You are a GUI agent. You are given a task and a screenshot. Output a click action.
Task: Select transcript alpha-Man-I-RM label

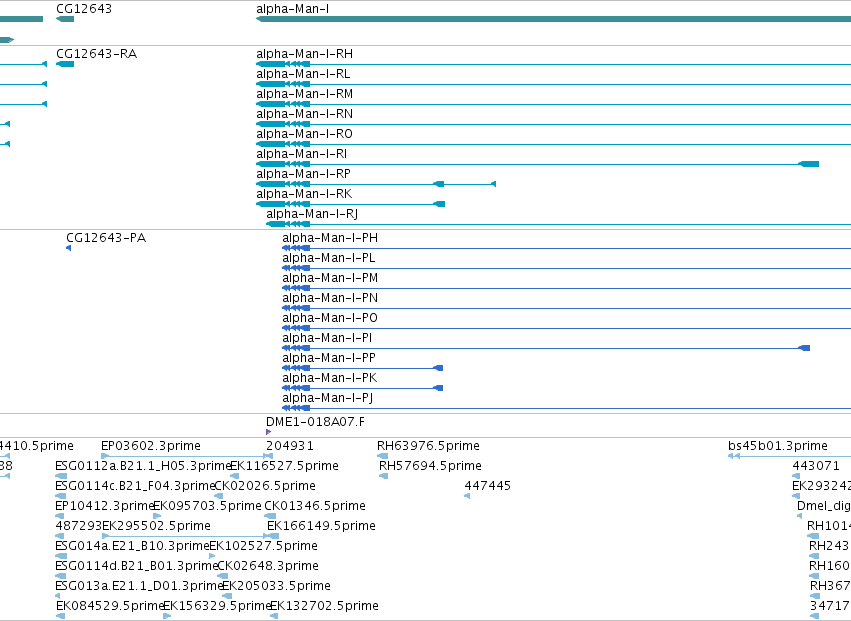(x=304, y=94)
